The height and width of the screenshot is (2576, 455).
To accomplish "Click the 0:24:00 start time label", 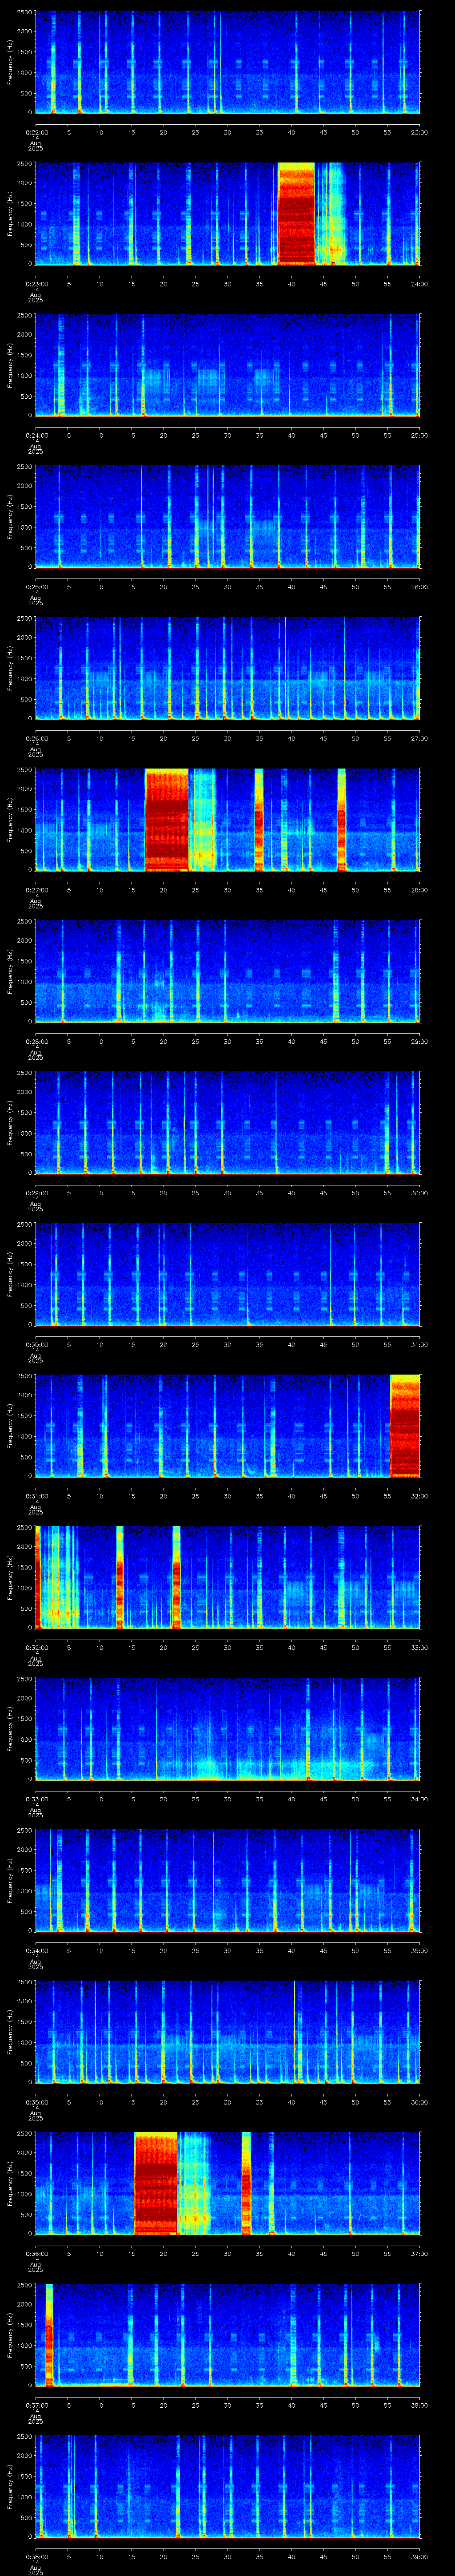I will [x=36, y=435].
